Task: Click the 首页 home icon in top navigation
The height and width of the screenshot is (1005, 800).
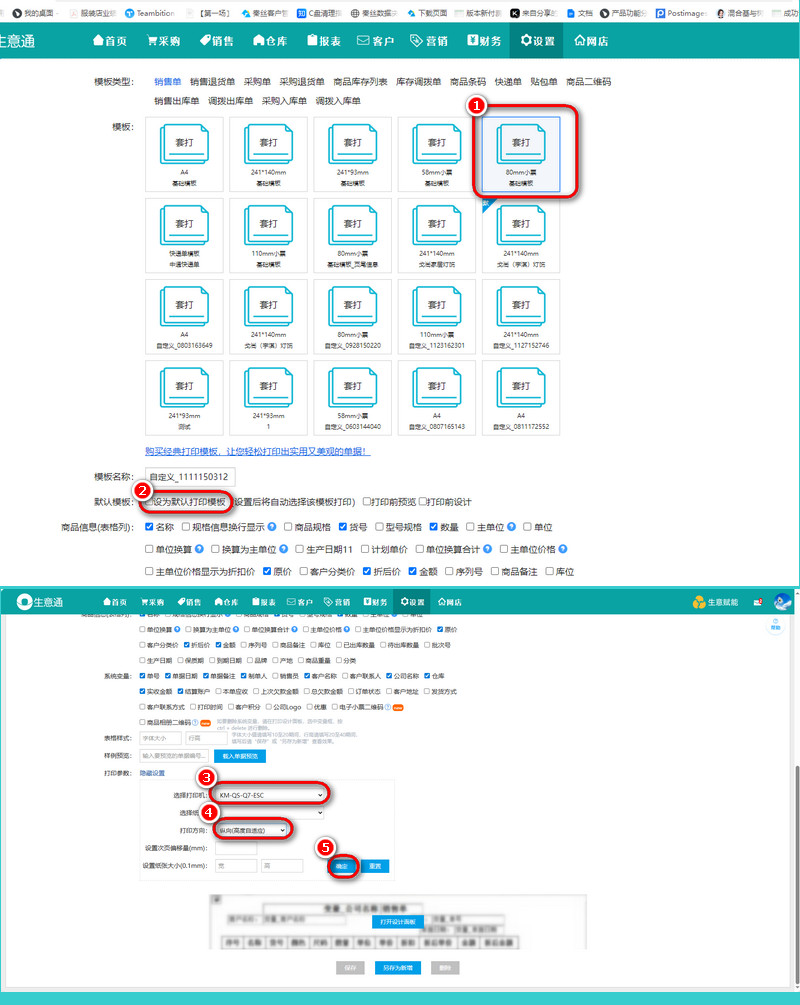Action: coord(99,41)
